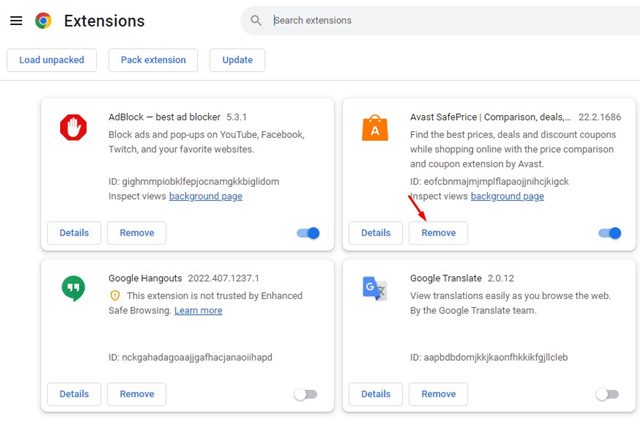
Task: Click Google Translate version 2.0.12
Action: [x=501, y=278]
